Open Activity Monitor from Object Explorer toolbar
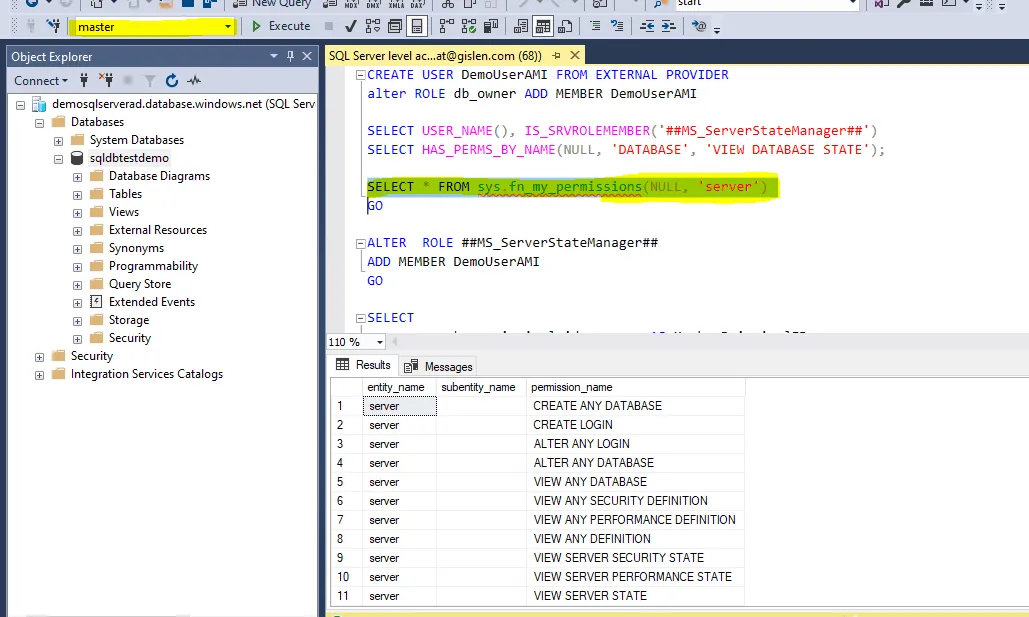 tap(194, 80)
